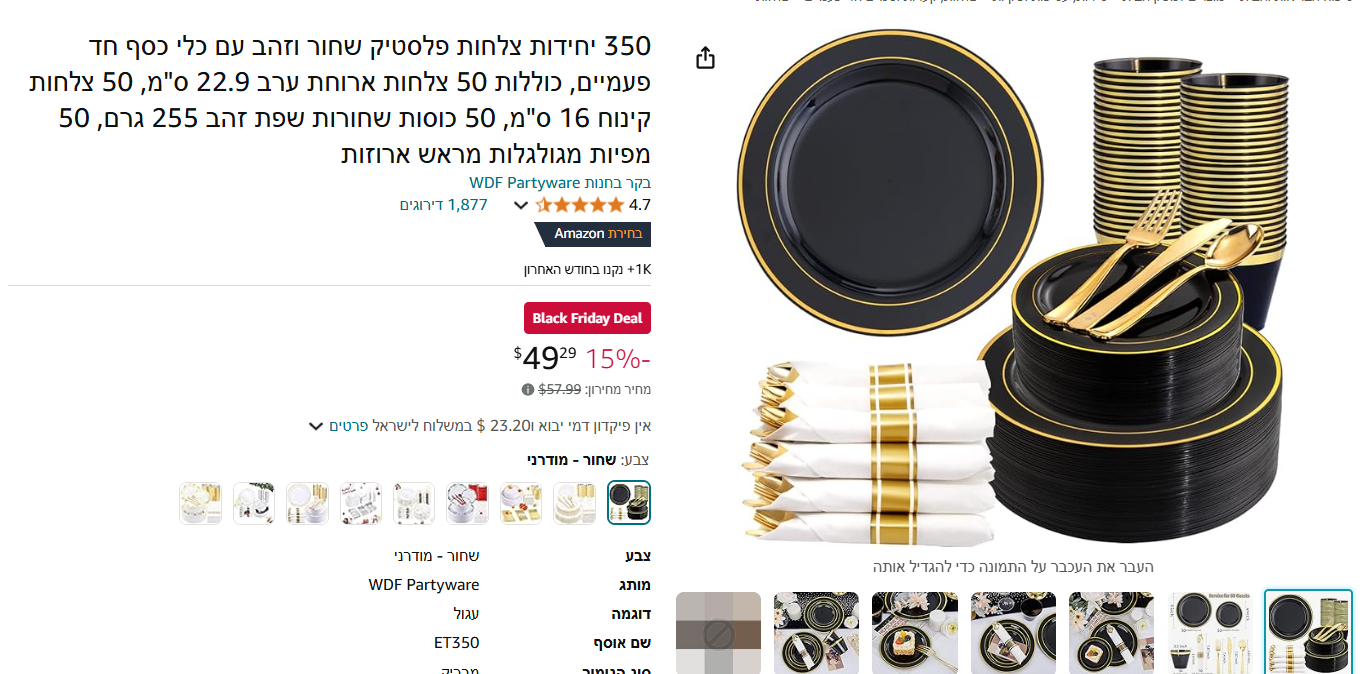This screenshot has height=674, width=1371.
Task: Open the shipping details link to Israel
Action: coord(349,426)
